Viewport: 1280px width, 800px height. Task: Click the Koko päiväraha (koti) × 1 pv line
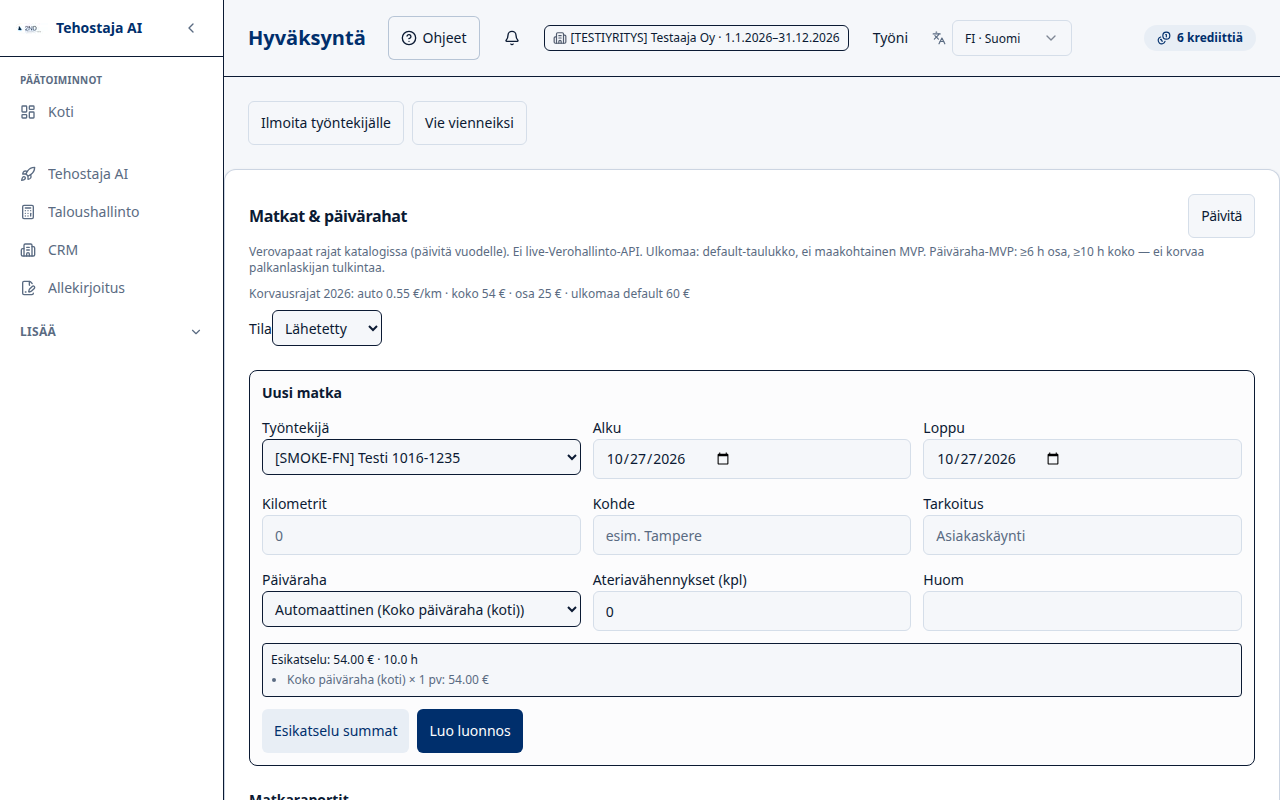[388, 680]
